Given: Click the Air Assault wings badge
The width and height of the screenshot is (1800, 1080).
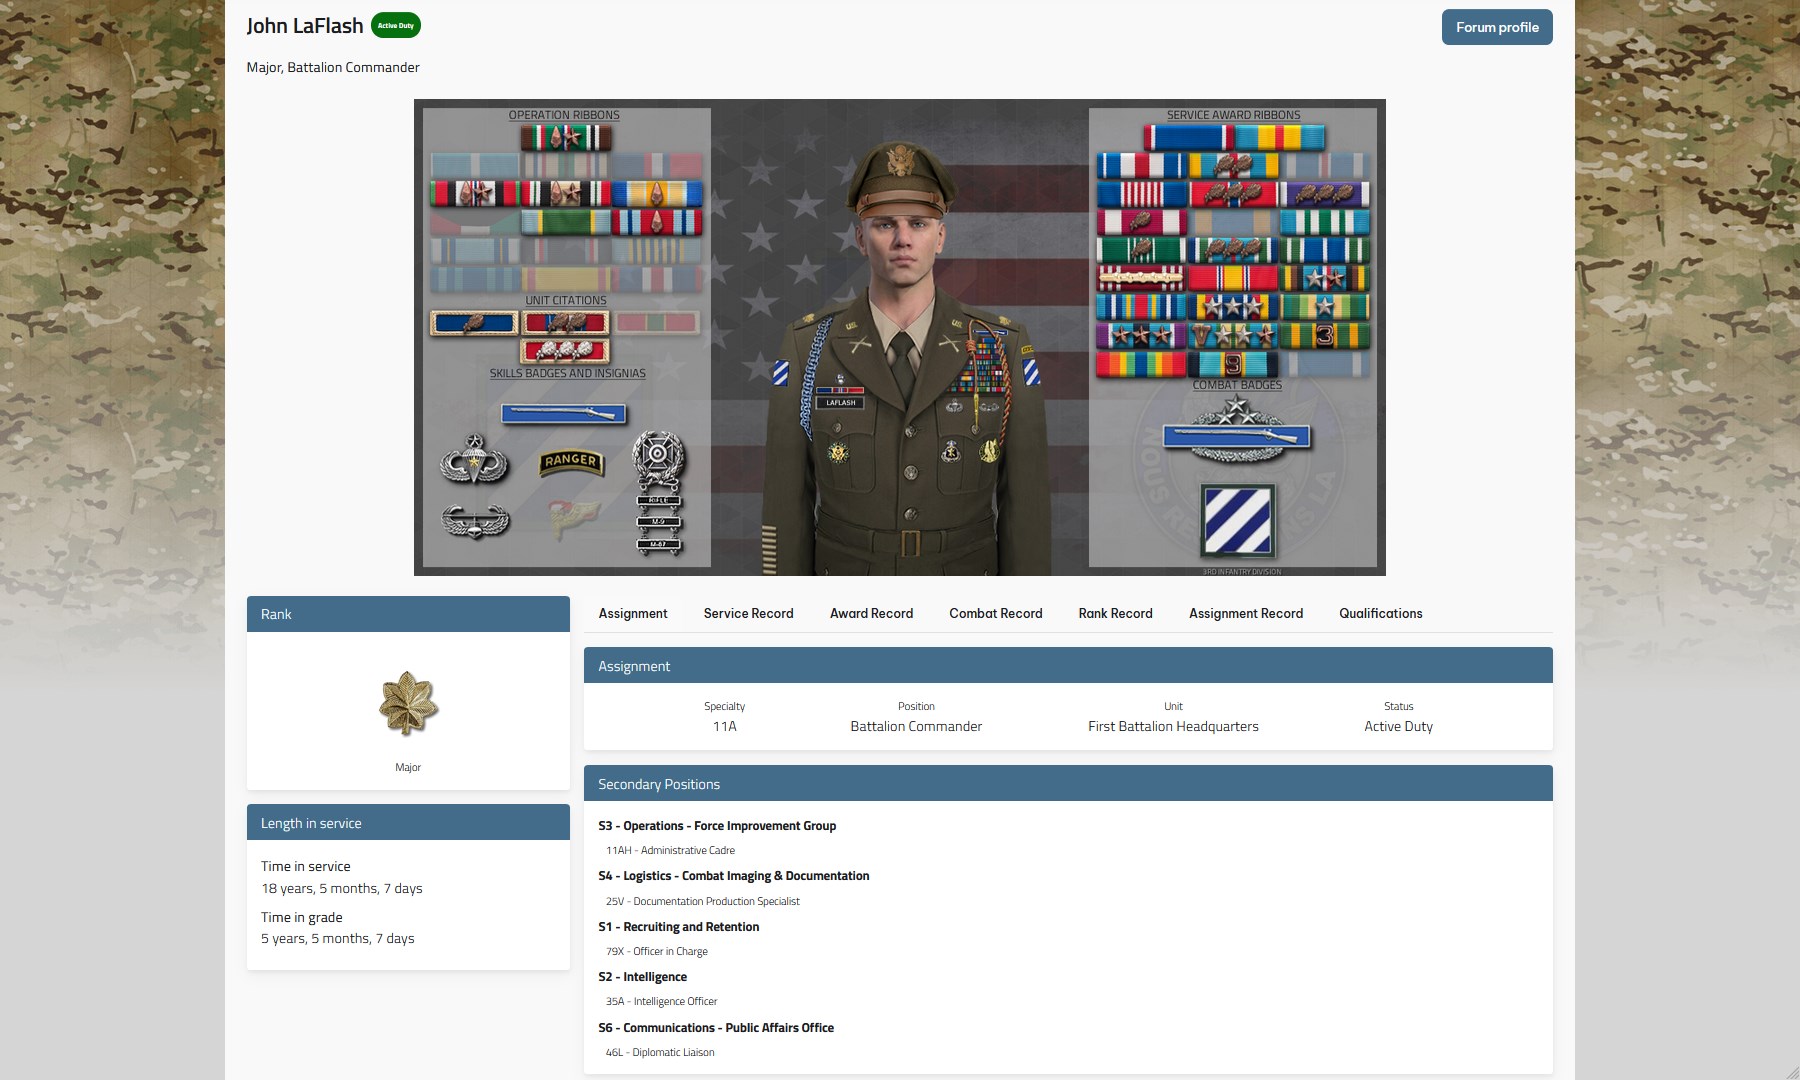Looking at the screenshot, I should pyautogui.click(x=475, y=520).
